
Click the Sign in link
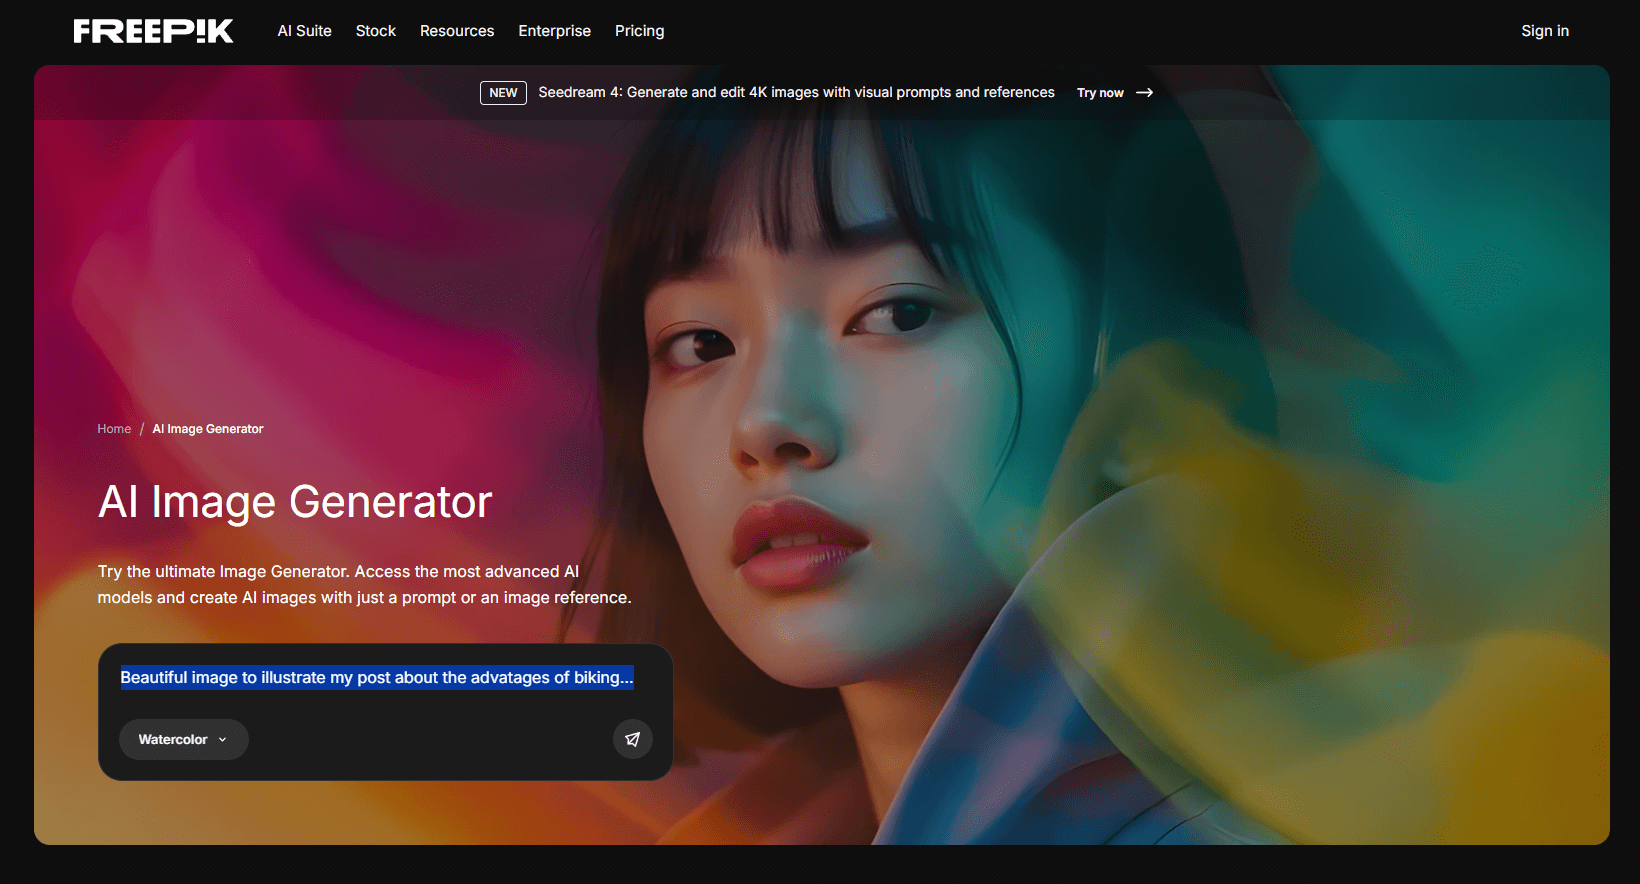tap(1545, 31)
